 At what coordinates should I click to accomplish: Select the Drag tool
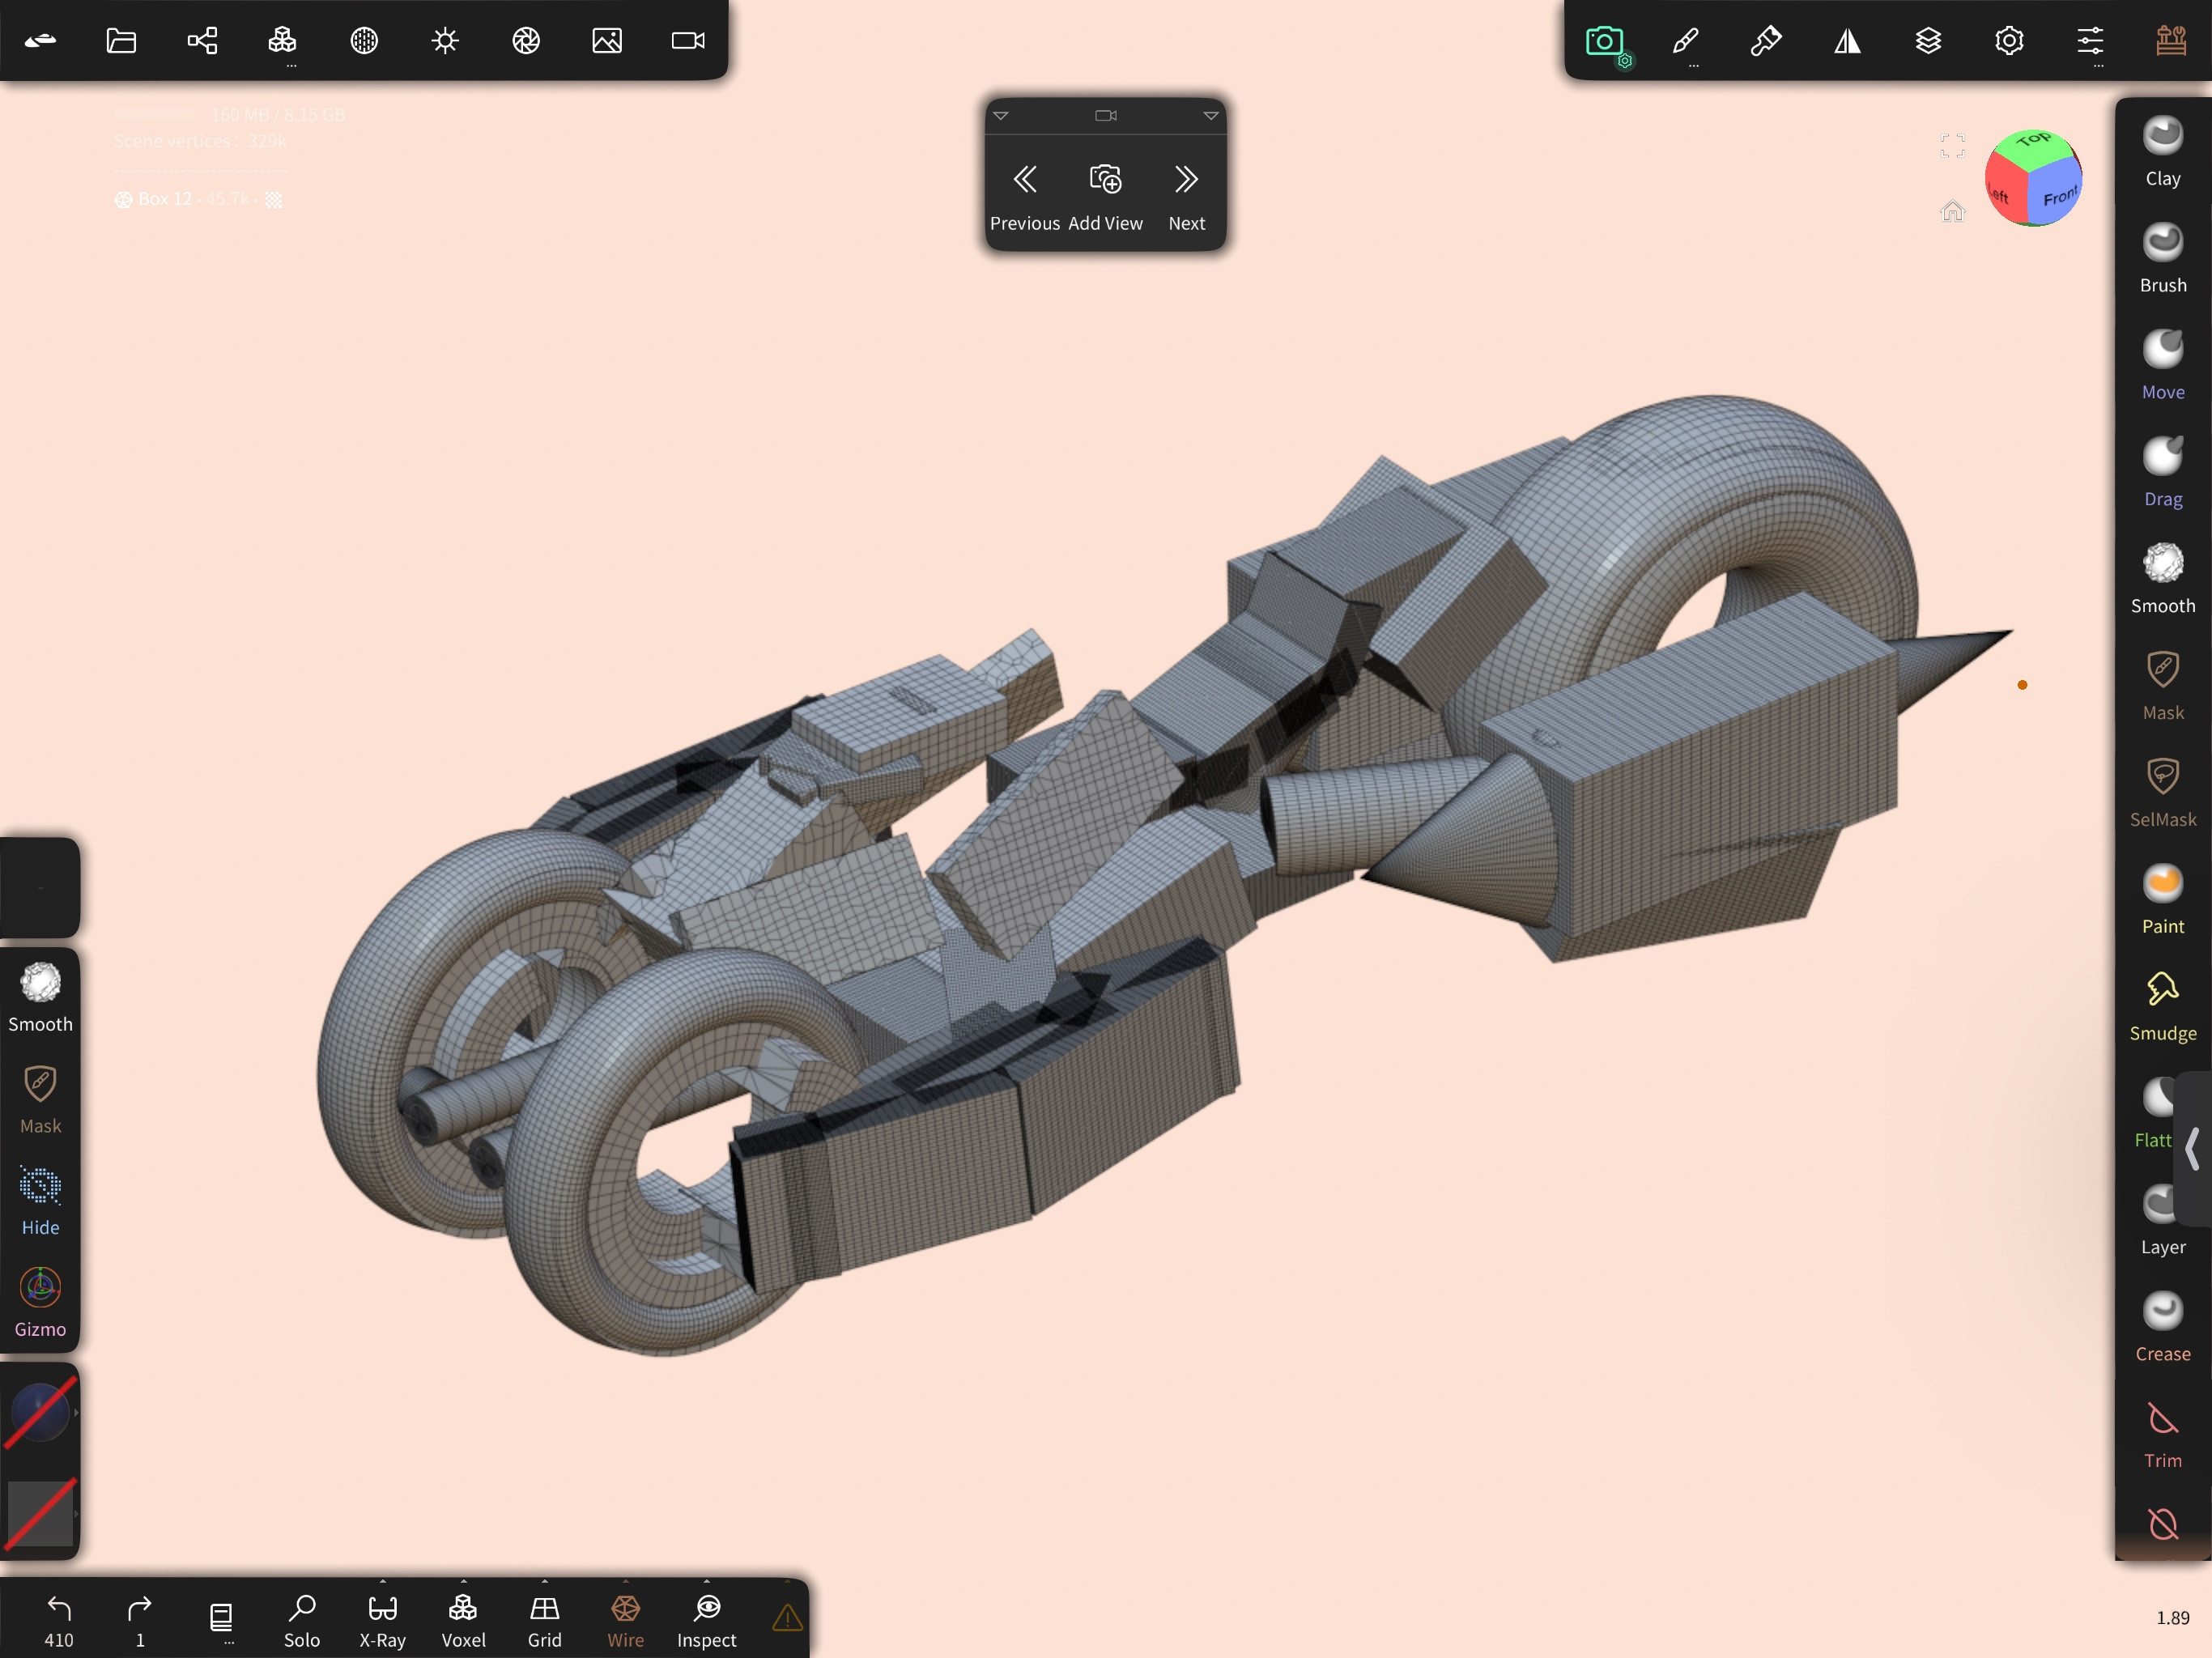[x=2163, y=473]
